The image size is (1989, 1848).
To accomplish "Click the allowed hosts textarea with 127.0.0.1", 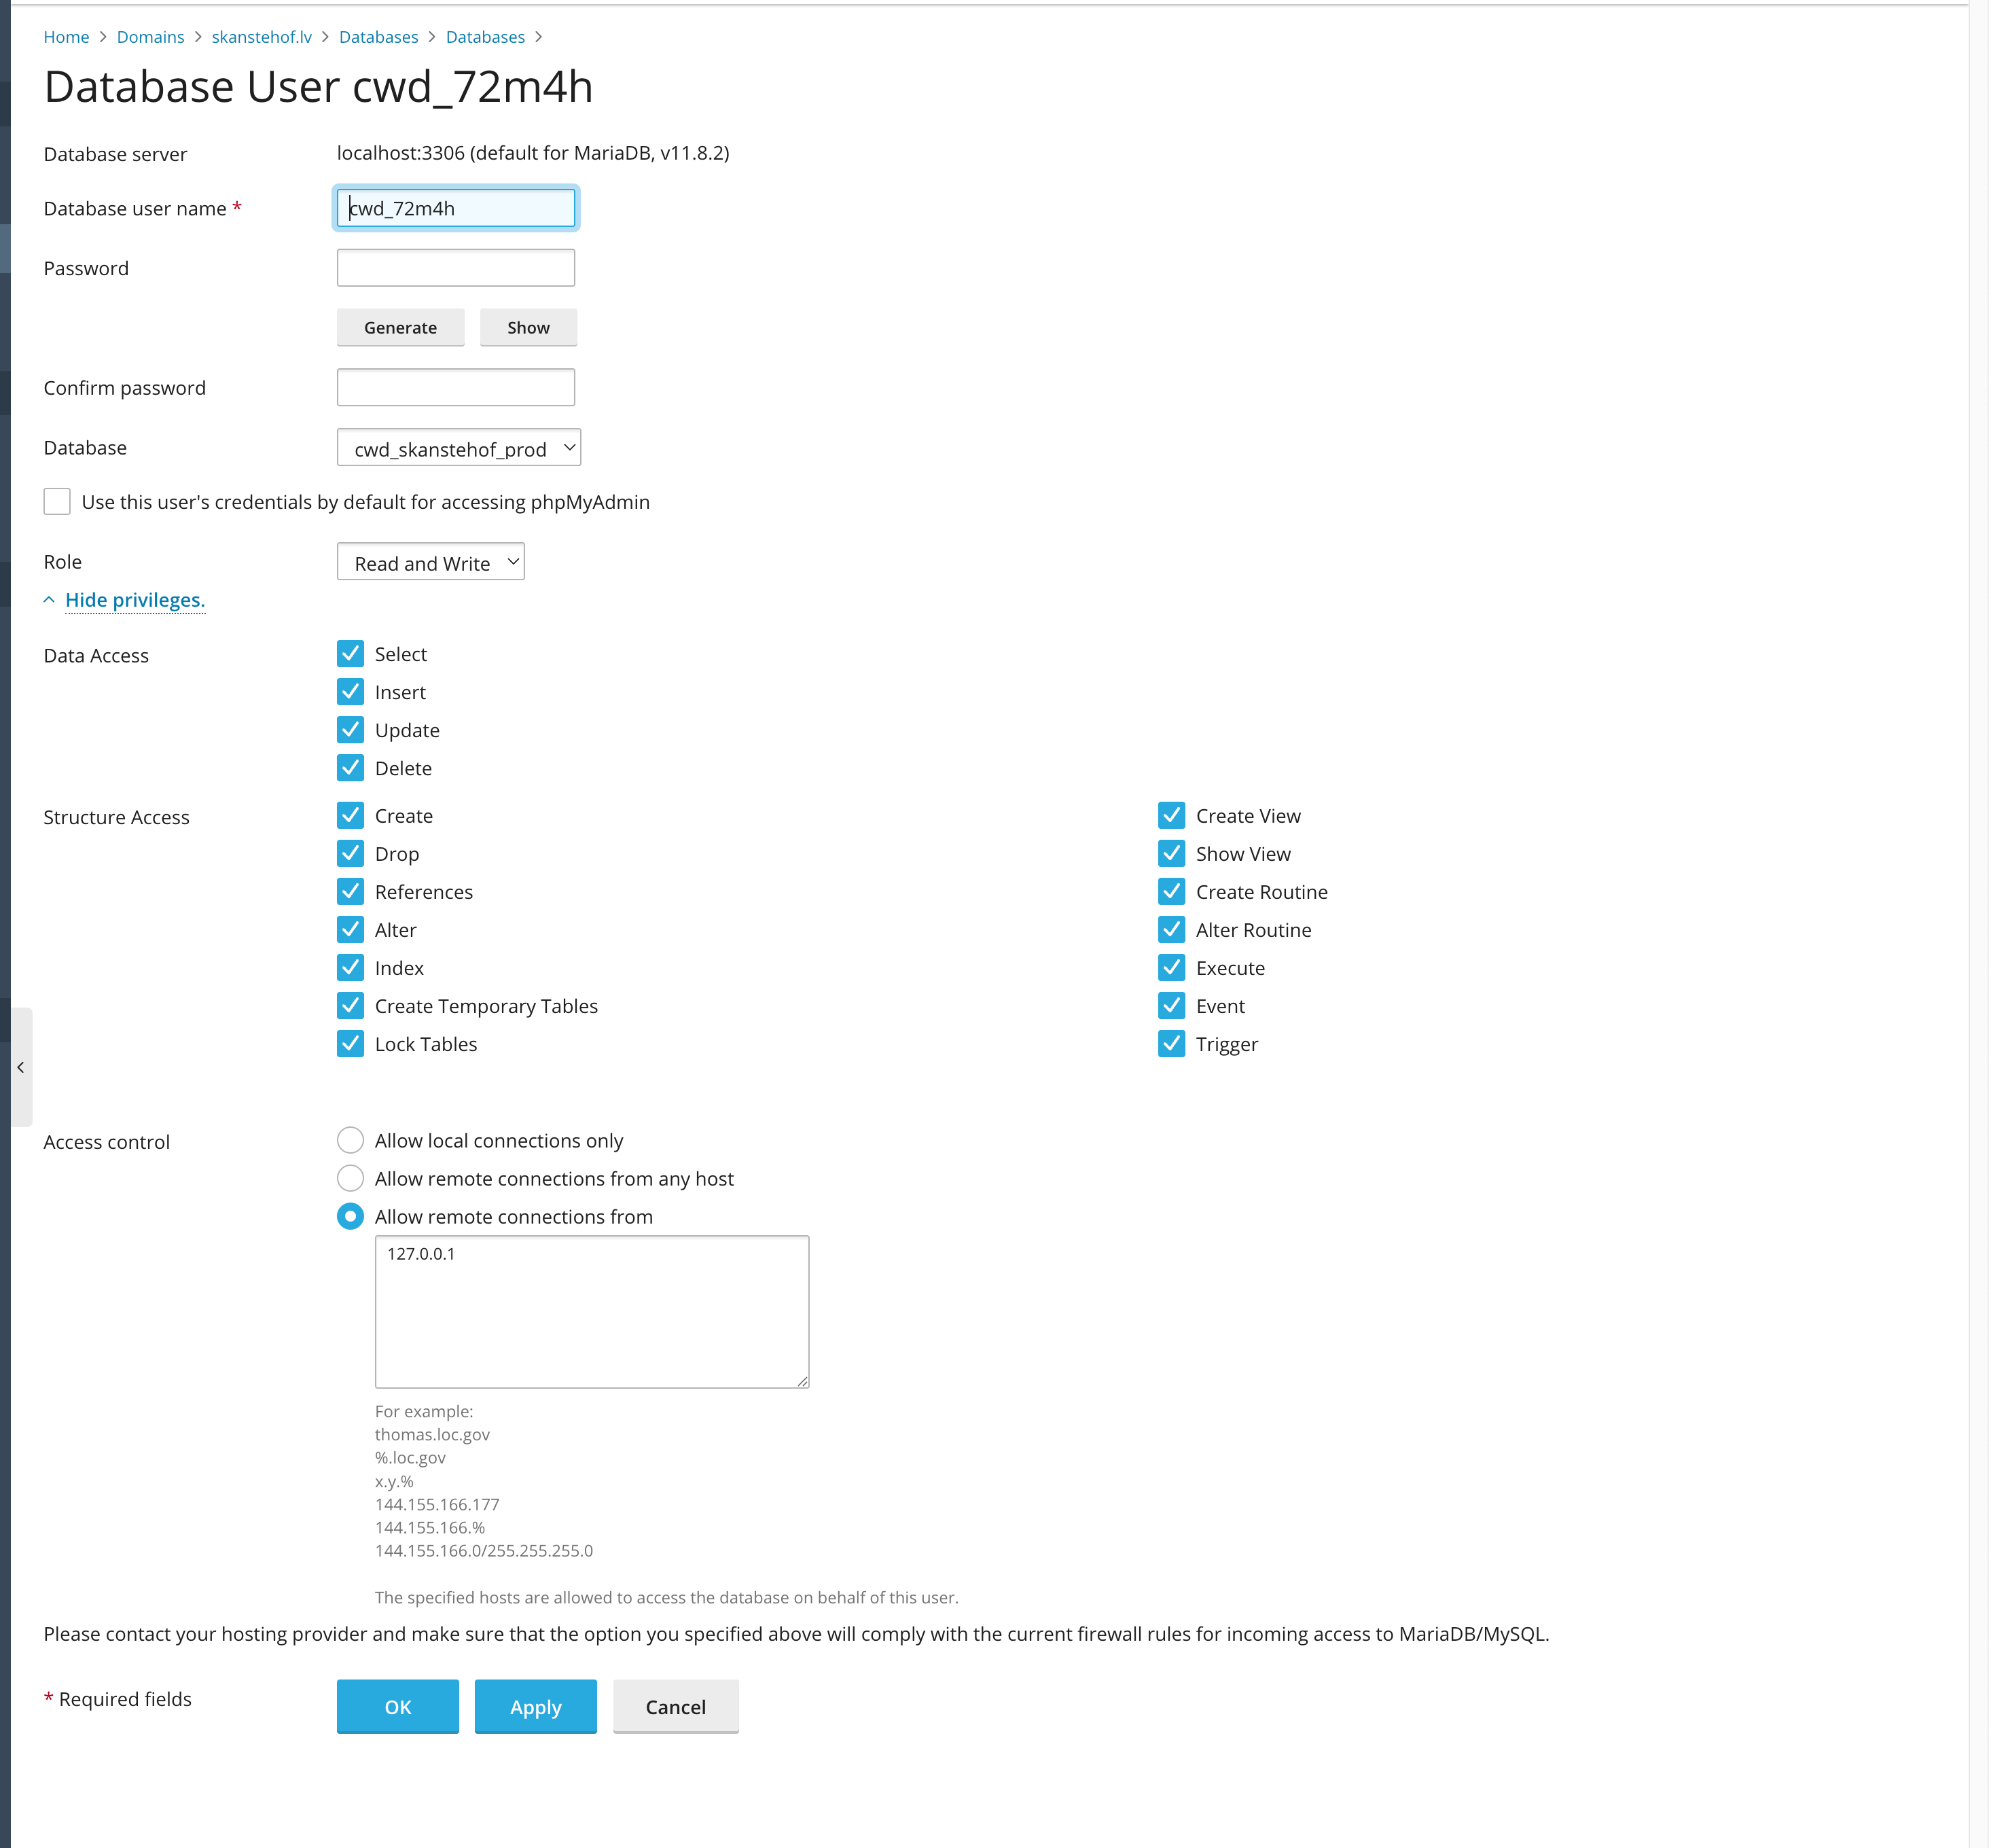I will pos(592,1312).
